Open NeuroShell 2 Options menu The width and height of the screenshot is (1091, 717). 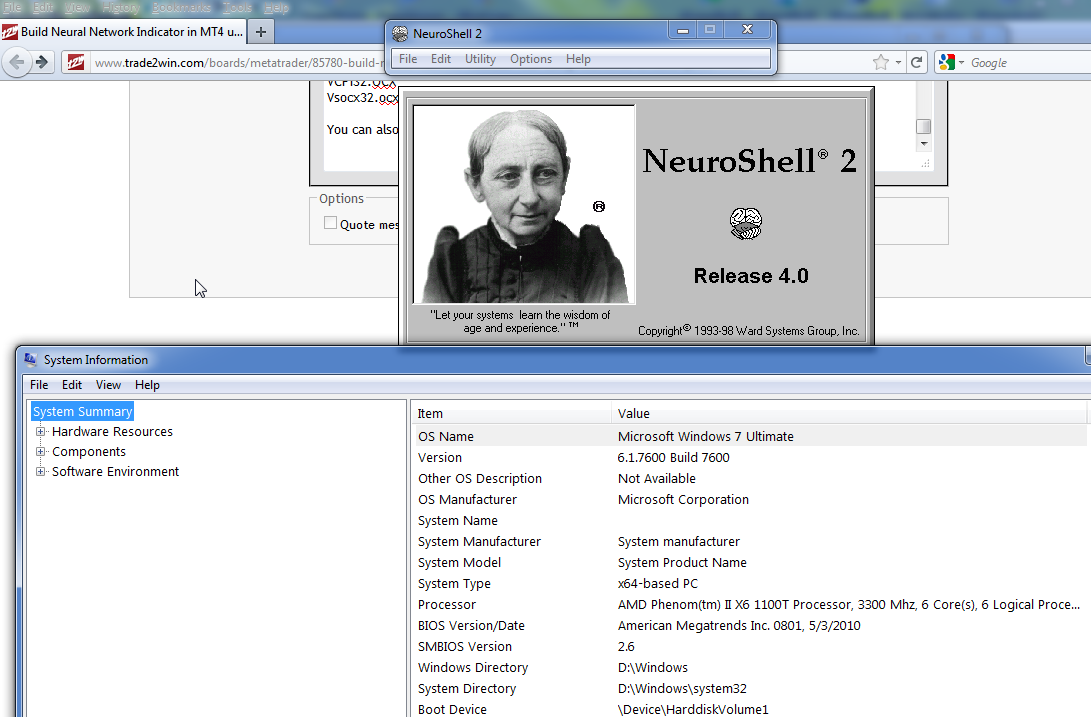531,59
